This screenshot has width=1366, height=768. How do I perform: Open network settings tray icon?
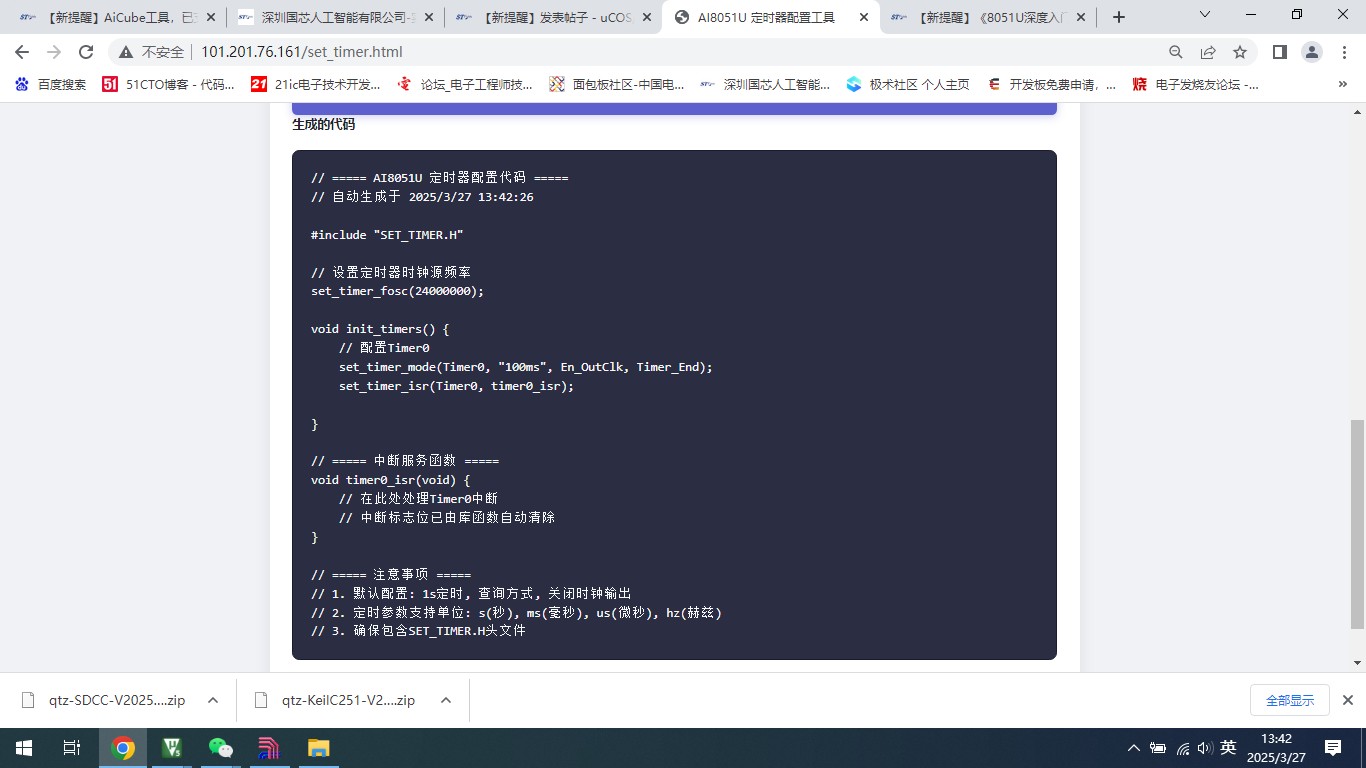(1183, 748)
